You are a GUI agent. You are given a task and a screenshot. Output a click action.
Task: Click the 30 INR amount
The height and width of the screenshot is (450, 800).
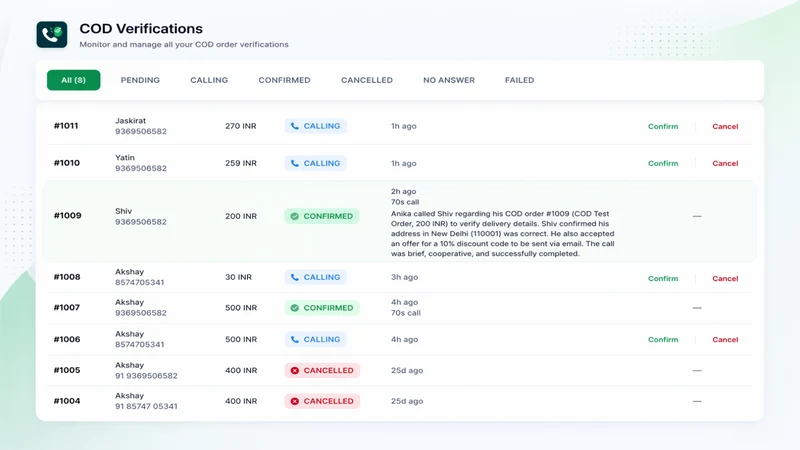[x=238, y=278]
